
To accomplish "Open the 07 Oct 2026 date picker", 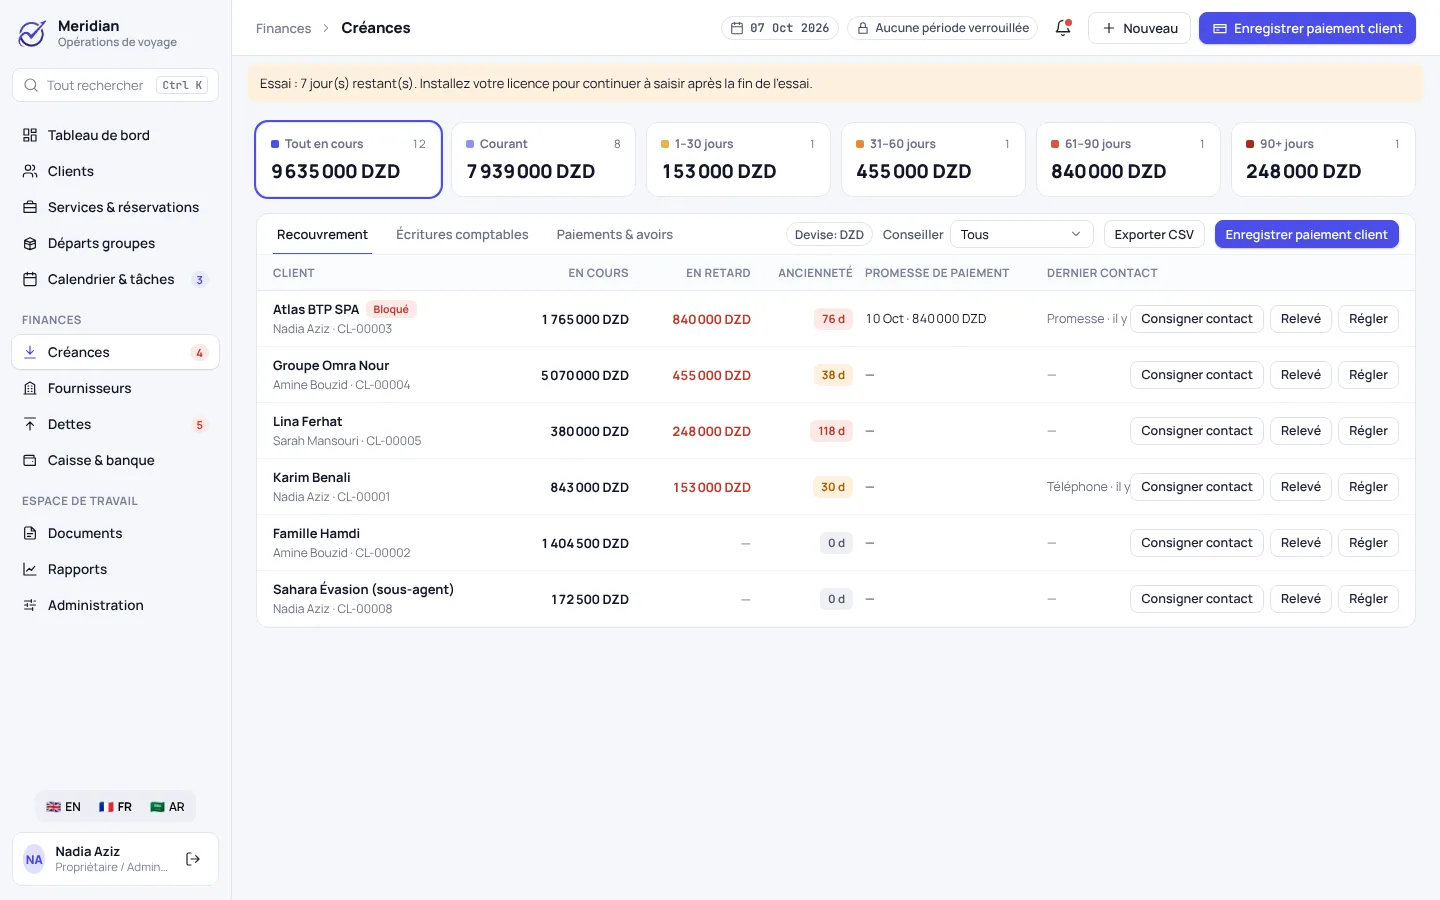I will [x=780, y=28].
